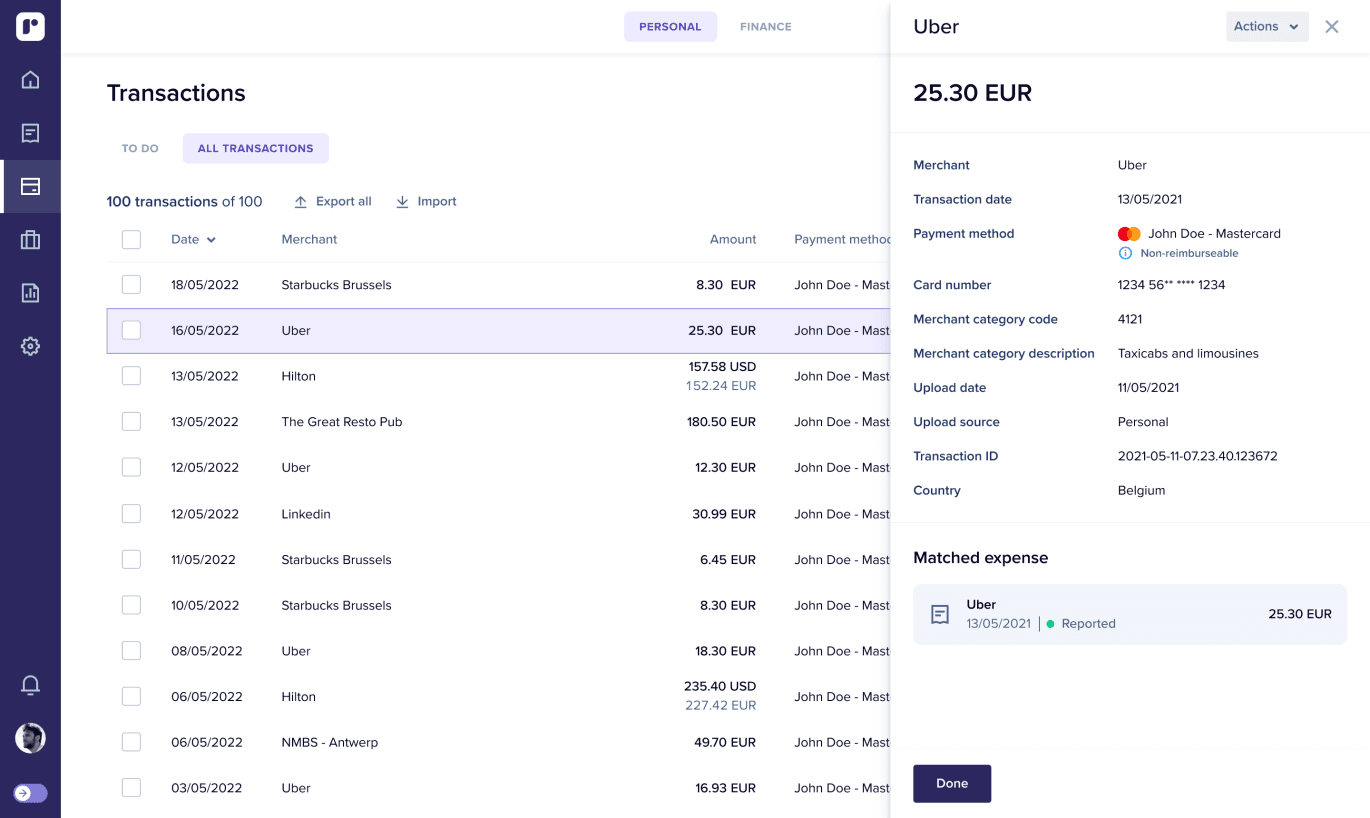Open the Home icon in sidebar
Screen dimensions: 1370x818
(30, 80)
